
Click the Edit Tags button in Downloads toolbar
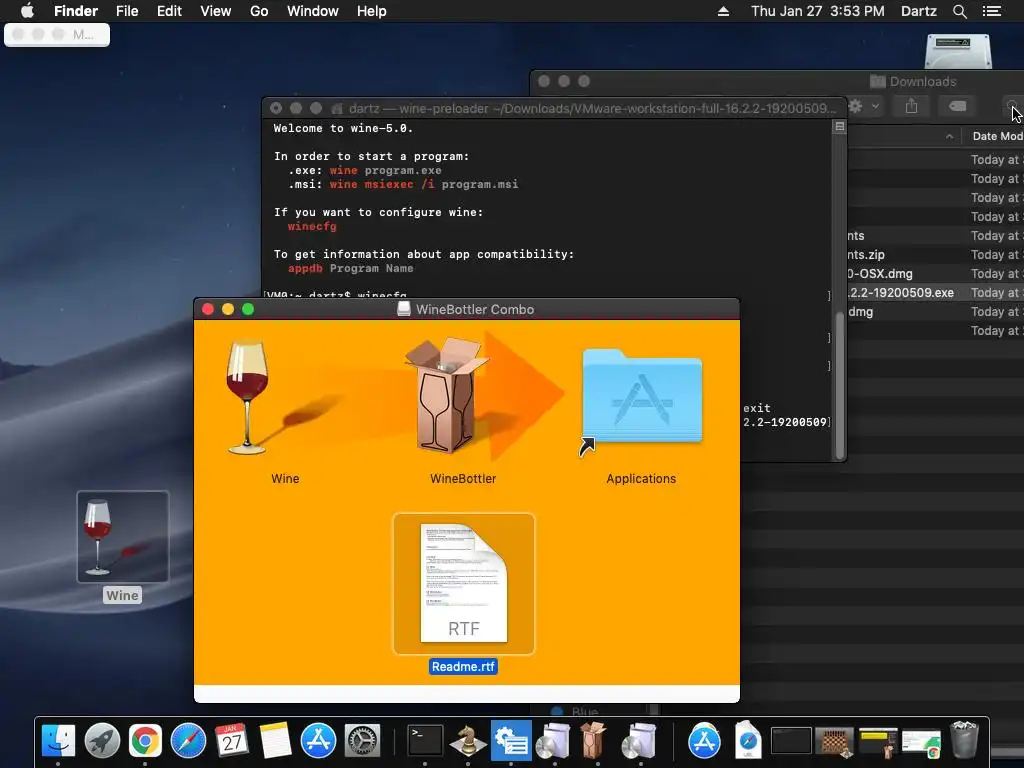[957, 106]
